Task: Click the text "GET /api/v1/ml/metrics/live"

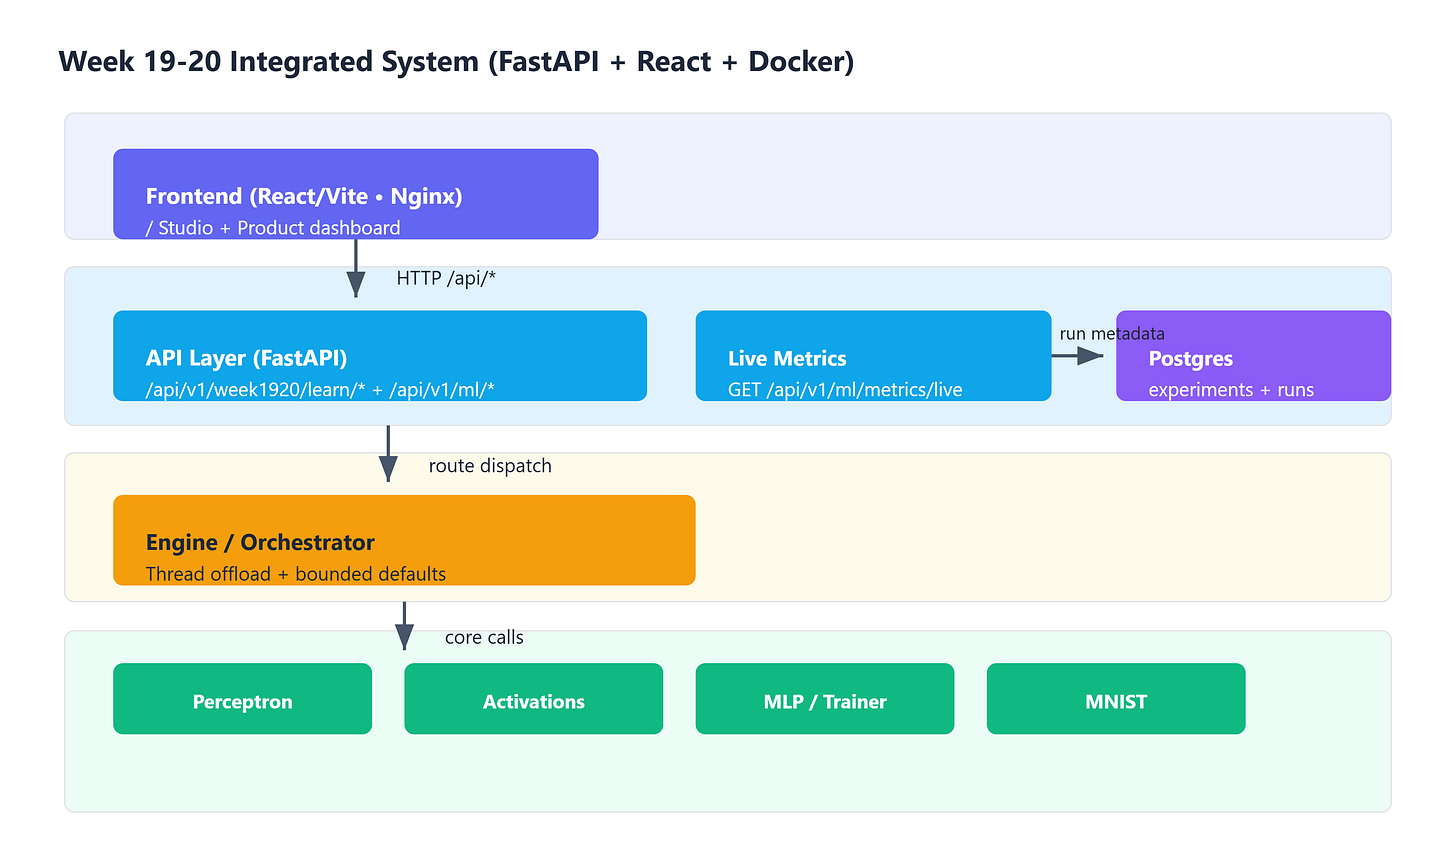Action: (x=845, y=390)
